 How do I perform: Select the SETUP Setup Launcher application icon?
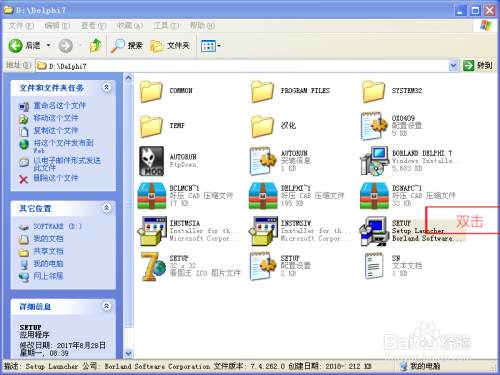coord(373,231)
